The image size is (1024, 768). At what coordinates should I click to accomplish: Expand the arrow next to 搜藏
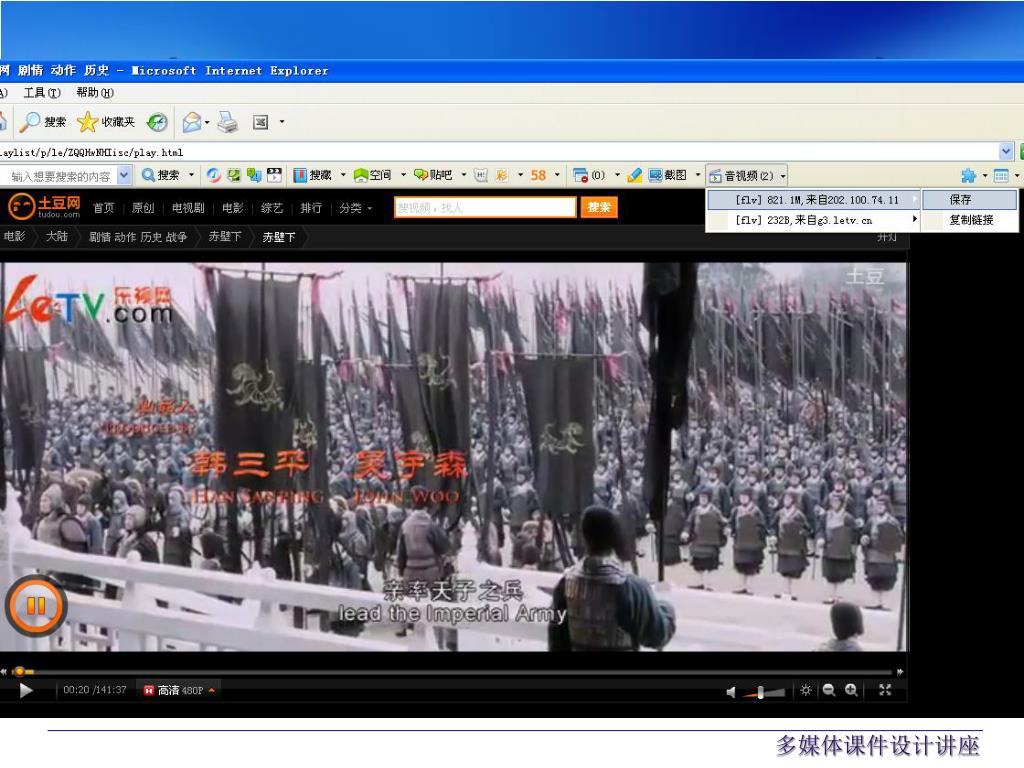[x=343, y=175]
